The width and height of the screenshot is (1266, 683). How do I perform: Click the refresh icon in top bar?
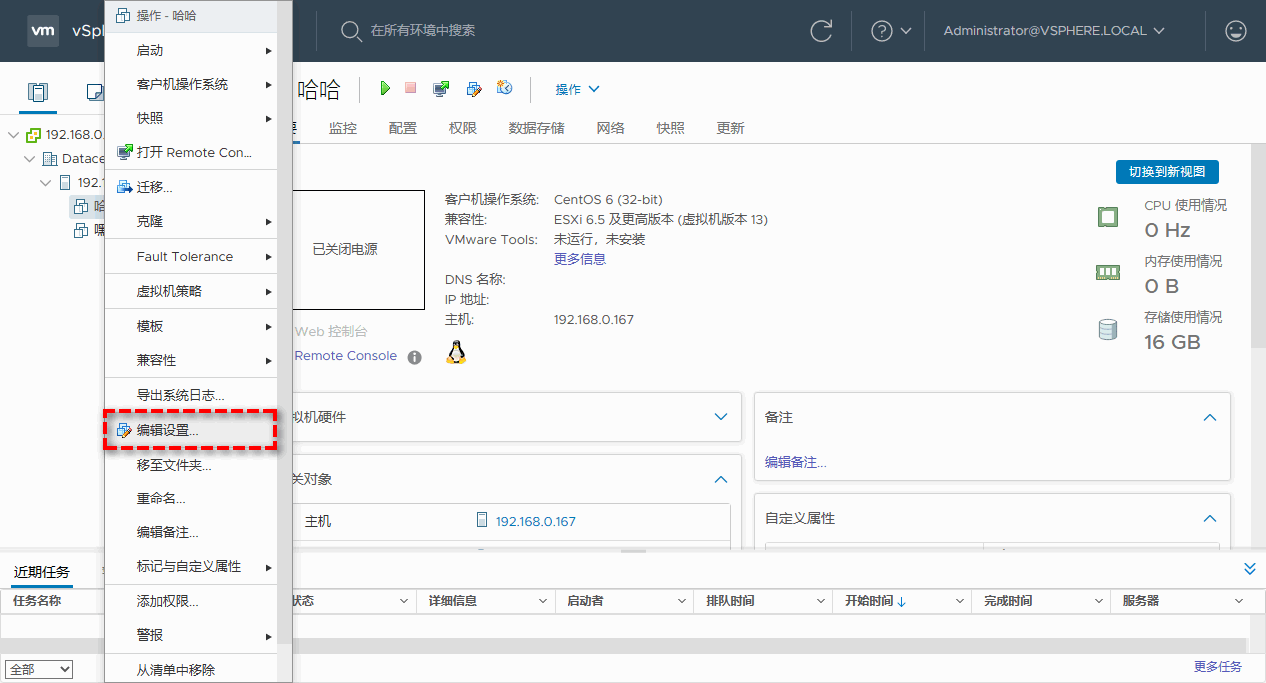tap(821, 31)
